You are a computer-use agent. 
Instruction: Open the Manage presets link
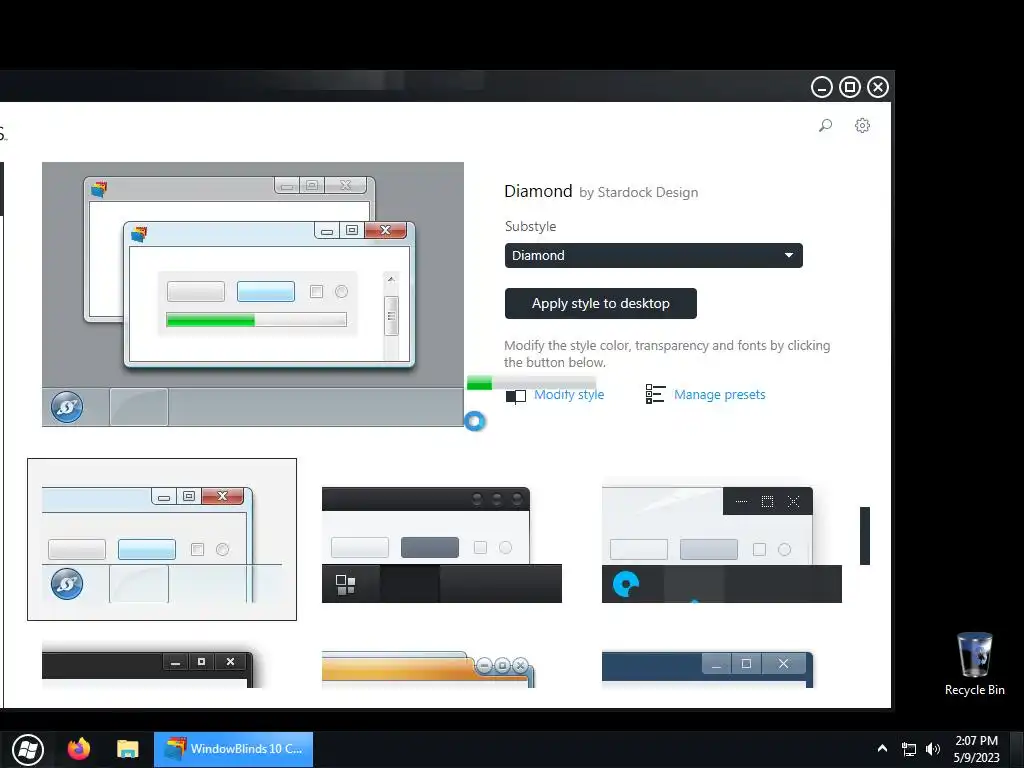point(719,394)
